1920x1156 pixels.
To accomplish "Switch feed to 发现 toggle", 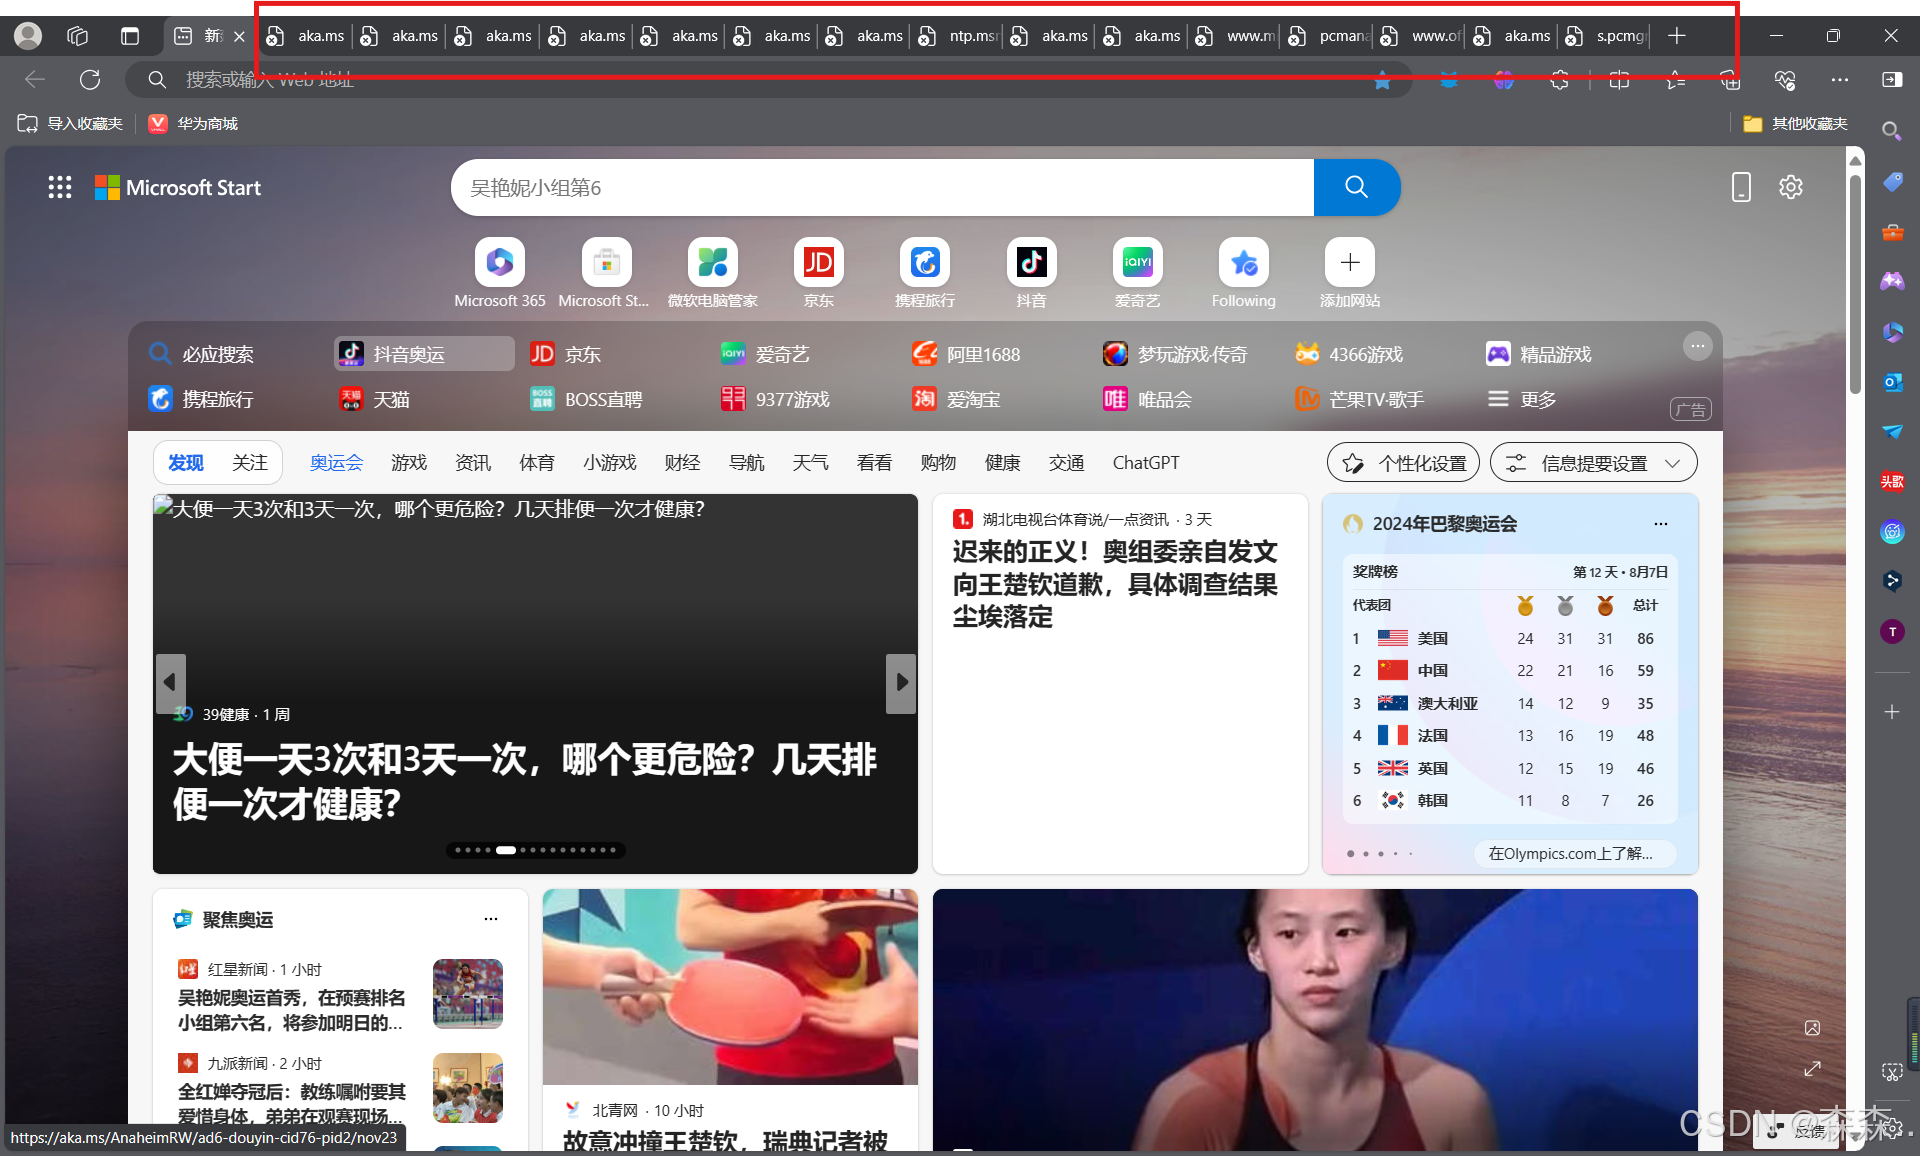I will pos(186,463).
